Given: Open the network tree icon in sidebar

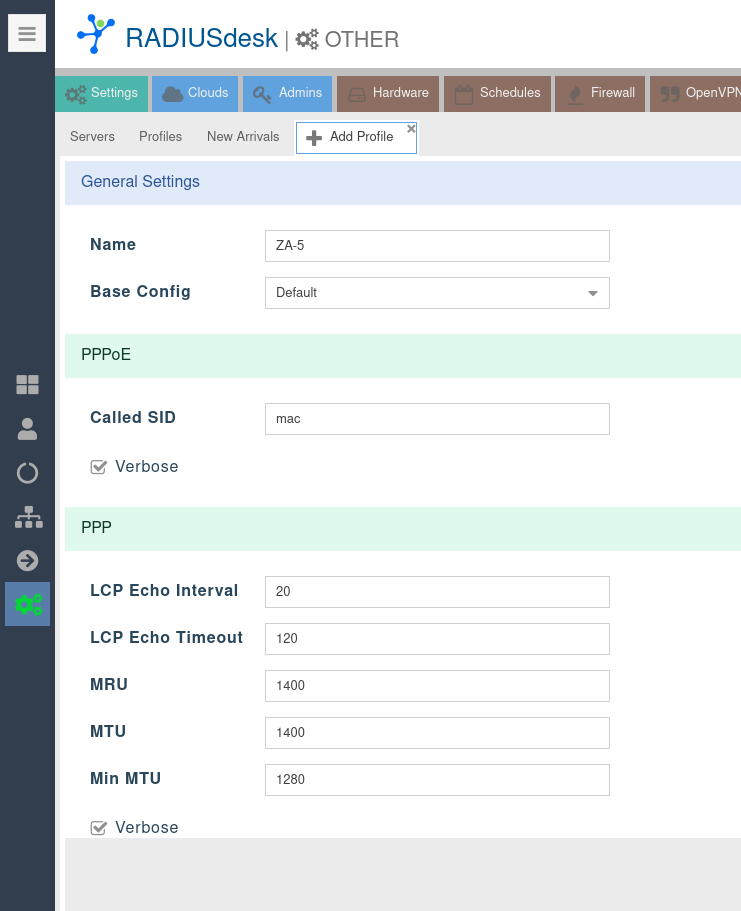Looking at the screenshot, I should 27,517.
